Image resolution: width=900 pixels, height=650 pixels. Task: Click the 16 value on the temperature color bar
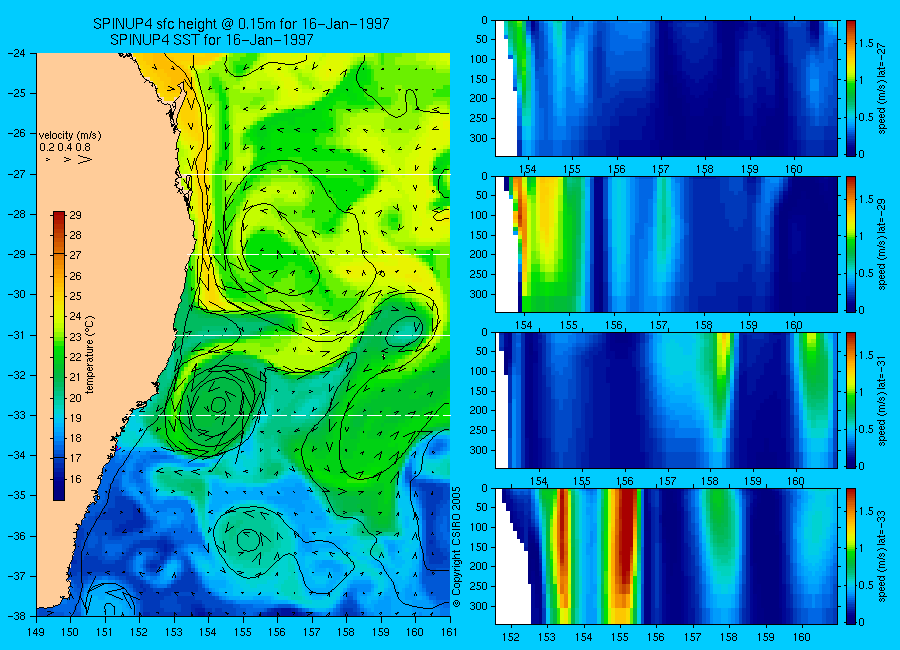(75, 479)
